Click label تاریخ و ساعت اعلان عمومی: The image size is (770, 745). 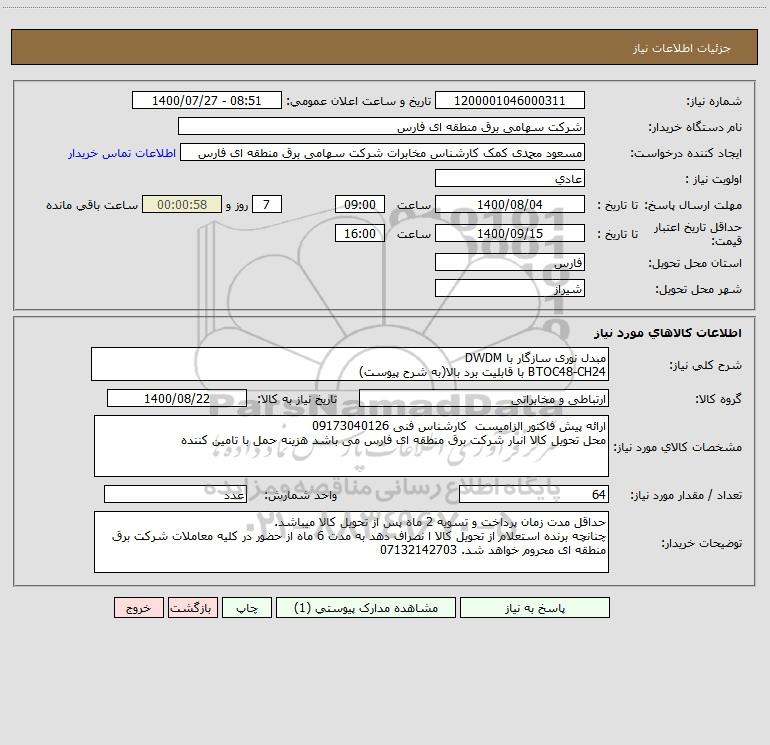(x=358, y=102)
